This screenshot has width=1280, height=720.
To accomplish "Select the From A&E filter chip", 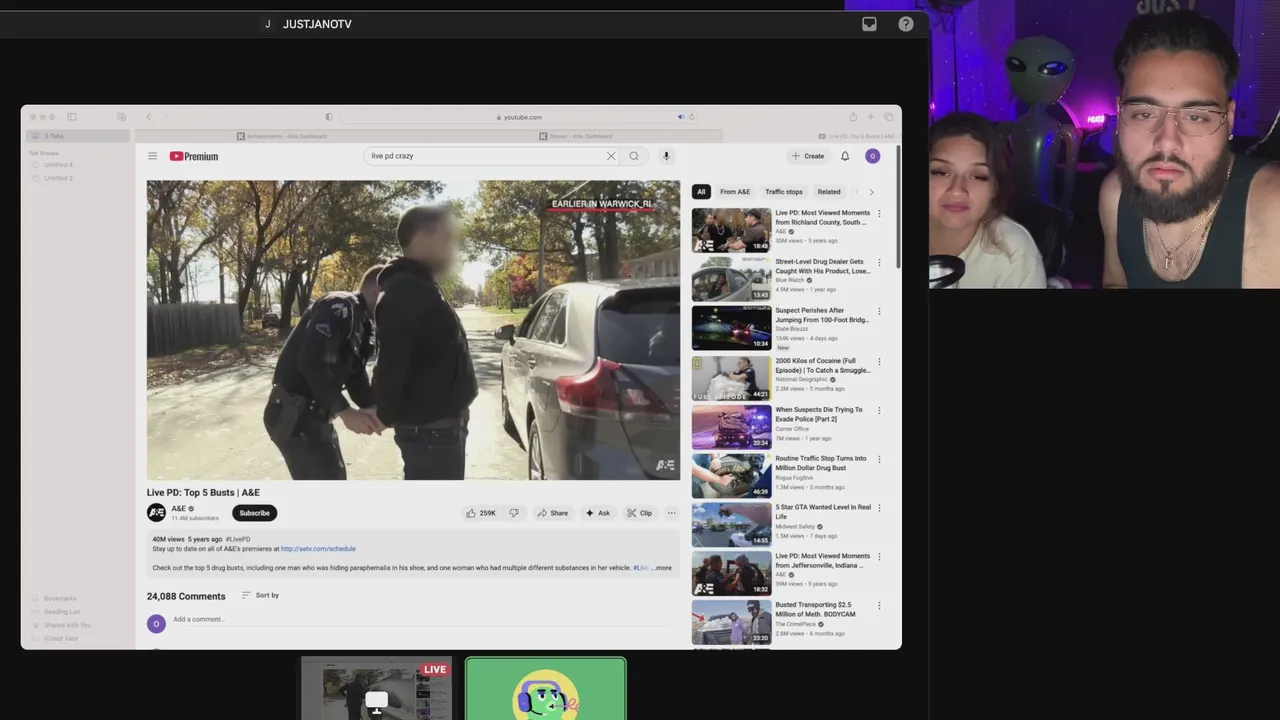I will 735,192.
